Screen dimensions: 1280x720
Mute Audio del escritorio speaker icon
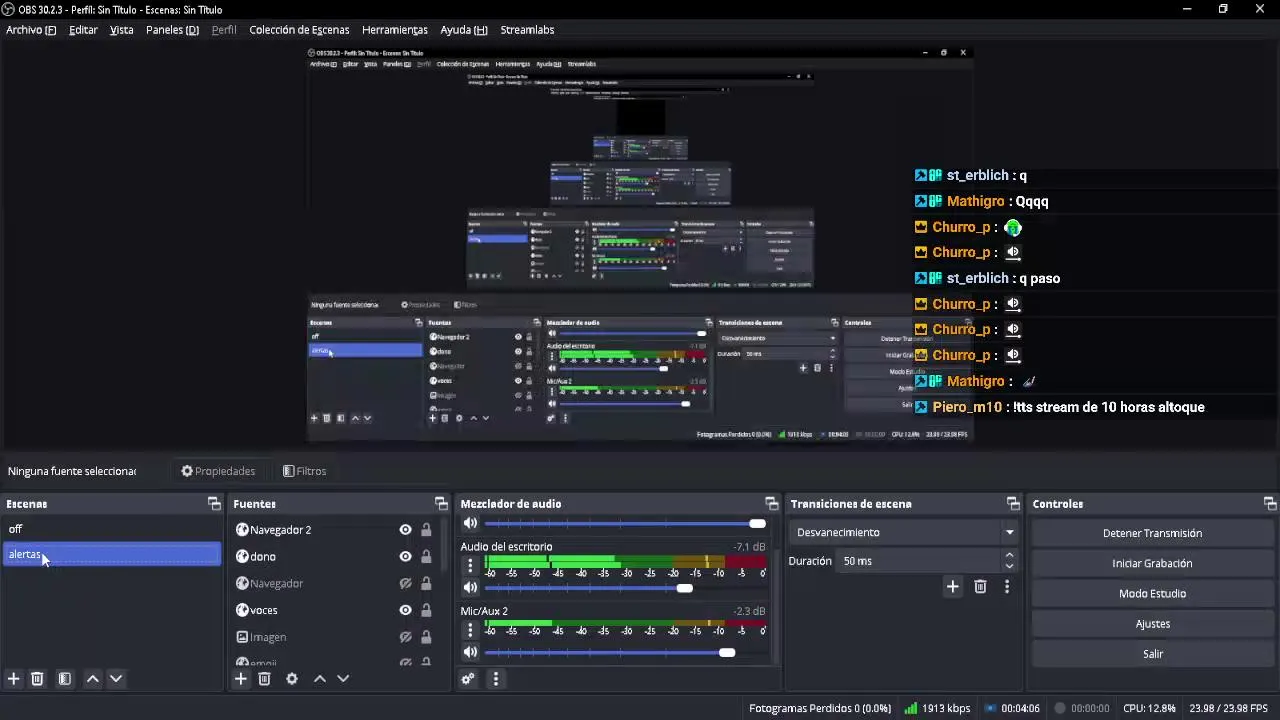[x=470, y=588]
